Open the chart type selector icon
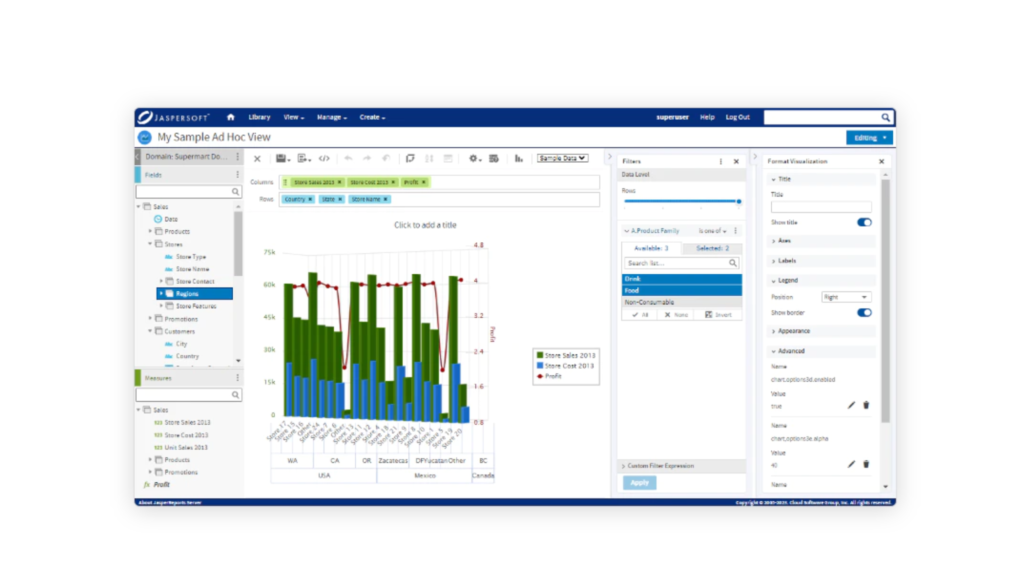Screen dimensions: 1024x576 (x=519, y=159)
